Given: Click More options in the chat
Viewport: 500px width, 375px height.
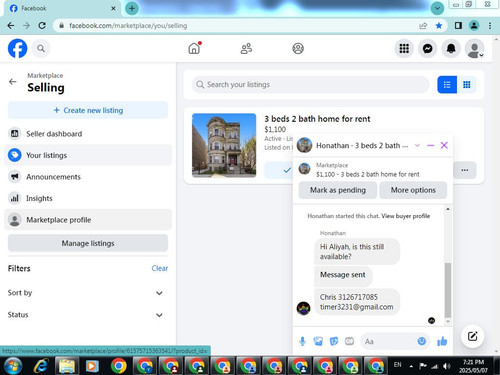Looking at the screenshot, I should point(413,190).
